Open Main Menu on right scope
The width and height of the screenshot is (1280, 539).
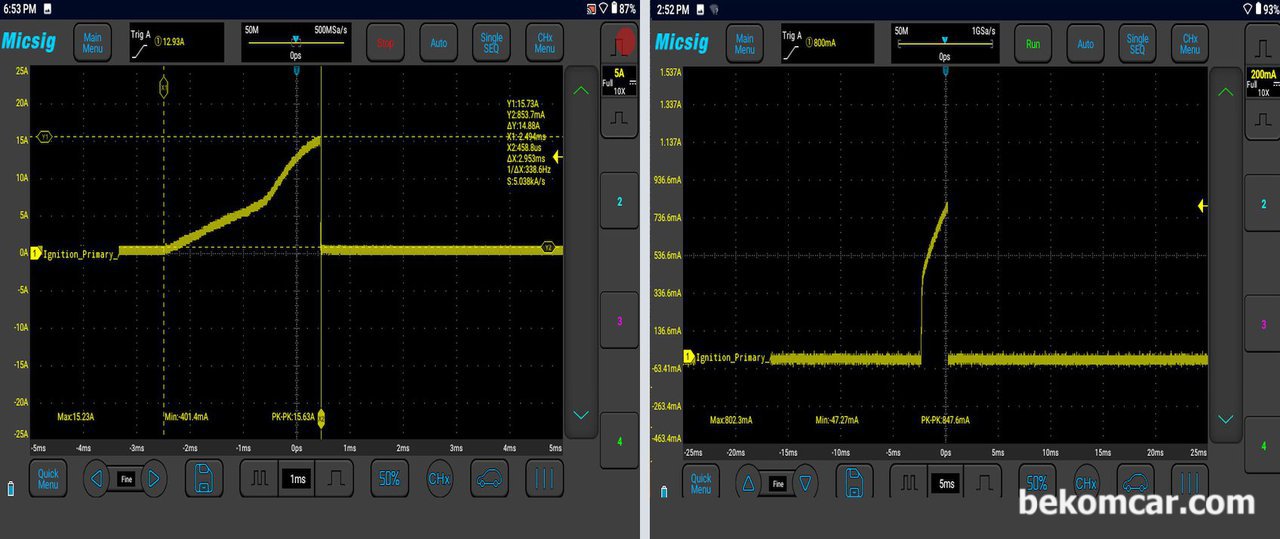pos(745,44)
